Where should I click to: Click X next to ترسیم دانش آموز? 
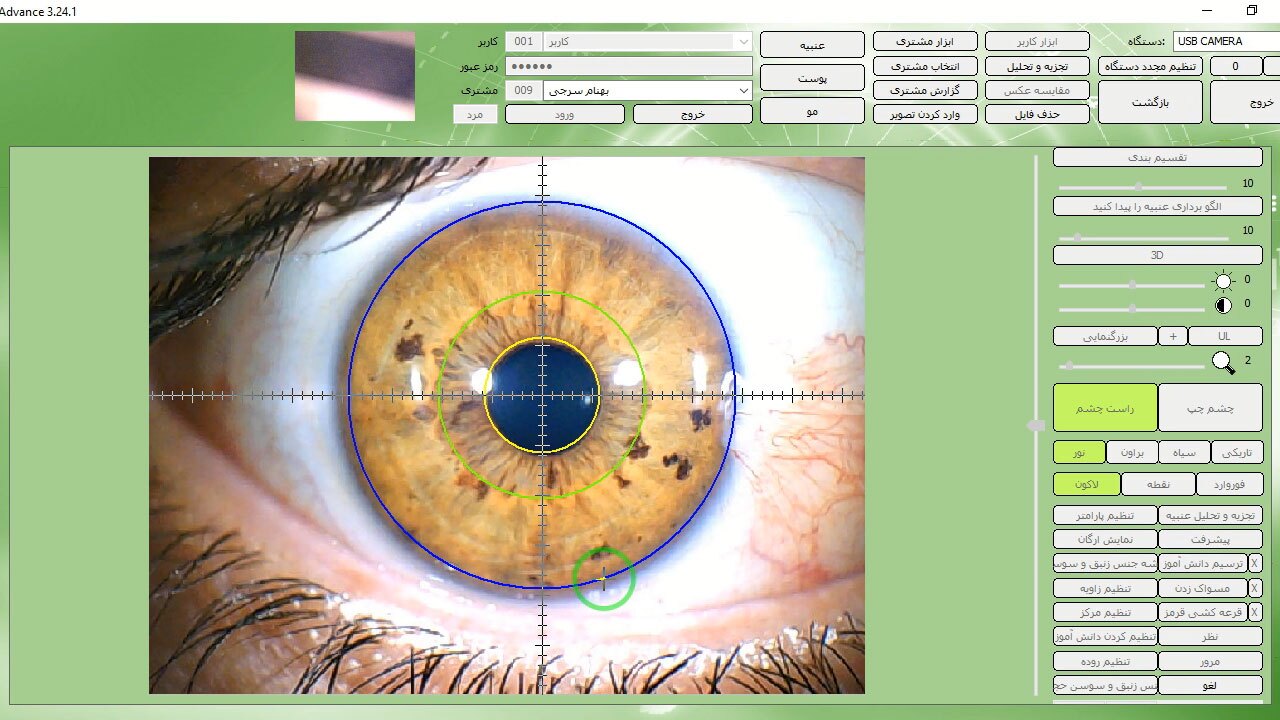1255,563
